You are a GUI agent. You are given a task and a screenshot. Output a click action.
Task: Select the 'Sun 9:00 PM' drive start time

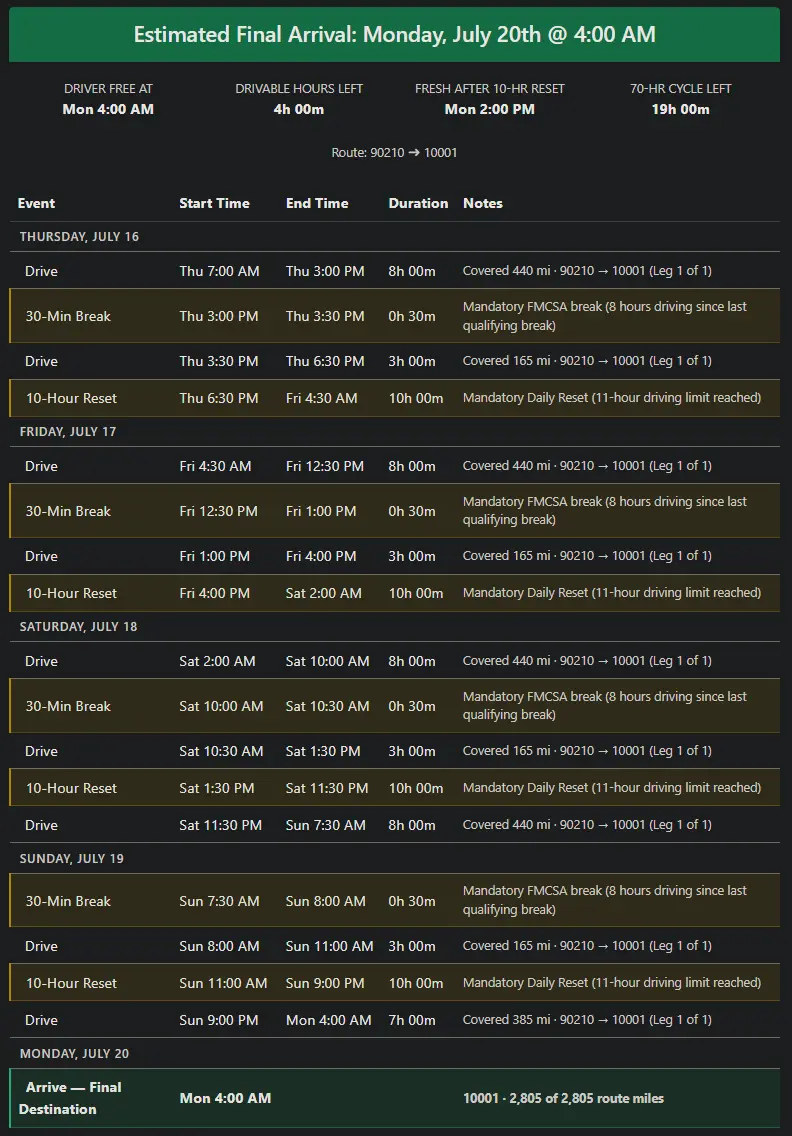pos(219,1019)
